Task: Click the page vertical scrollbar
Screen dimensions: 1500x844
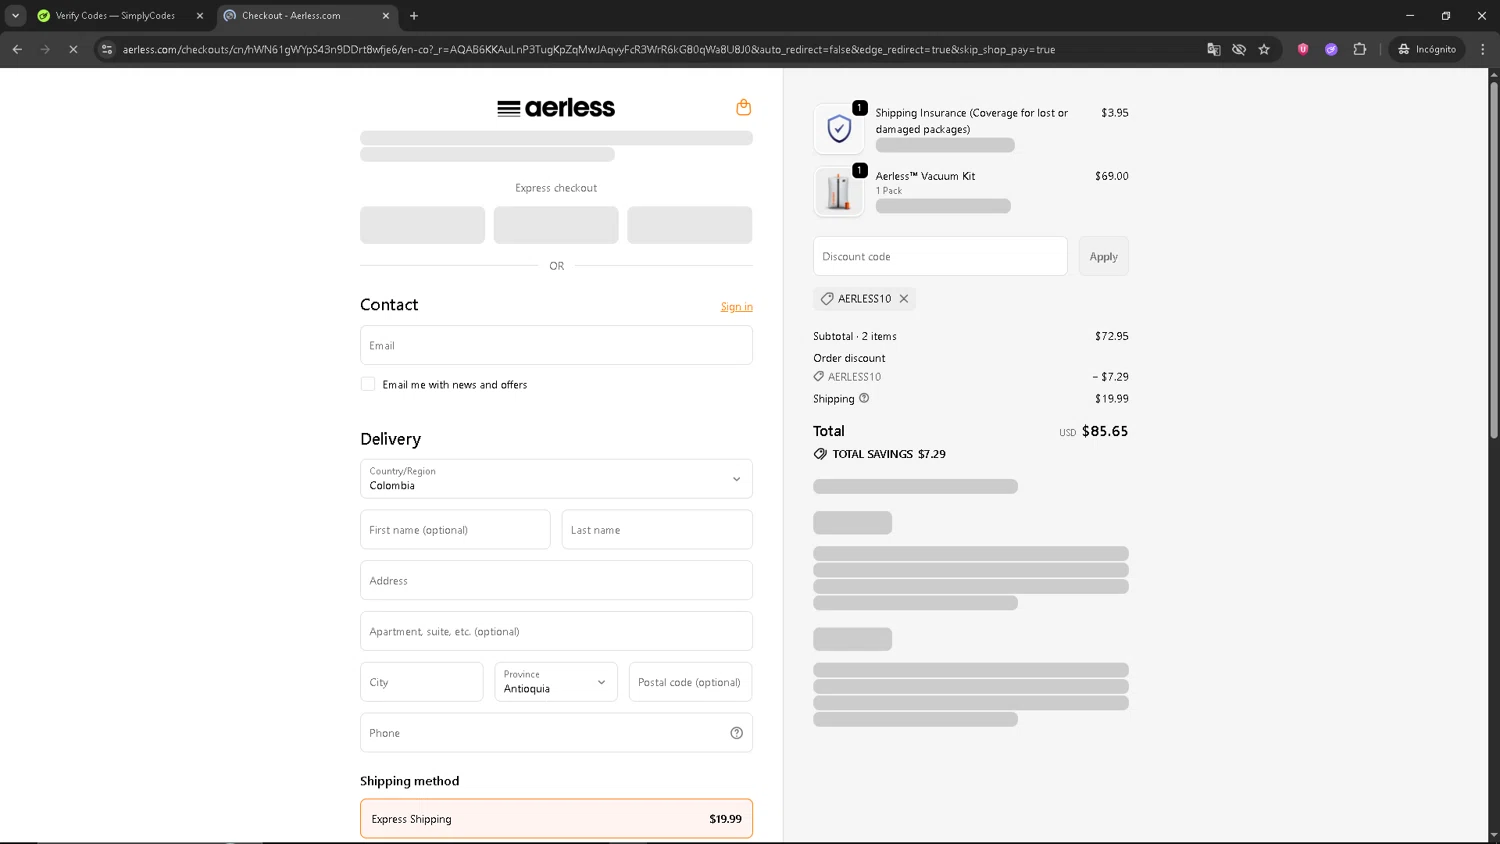Action: pos(1494,260)
